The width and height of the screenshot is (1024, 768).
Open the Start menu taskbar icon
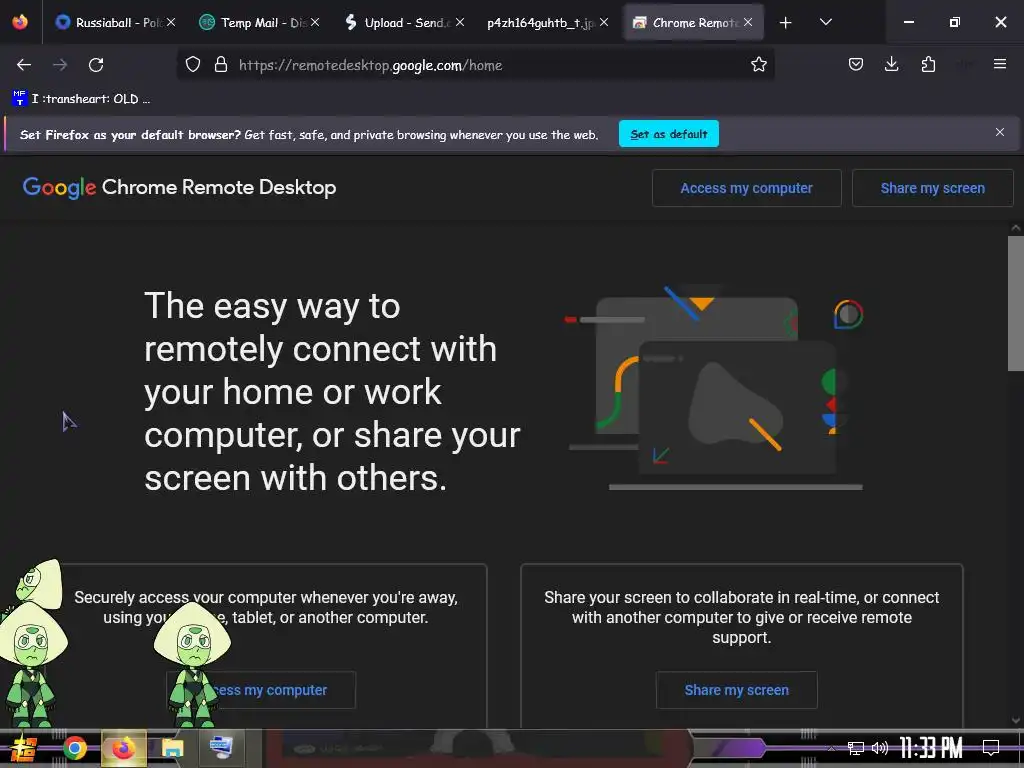coord(24,748)
